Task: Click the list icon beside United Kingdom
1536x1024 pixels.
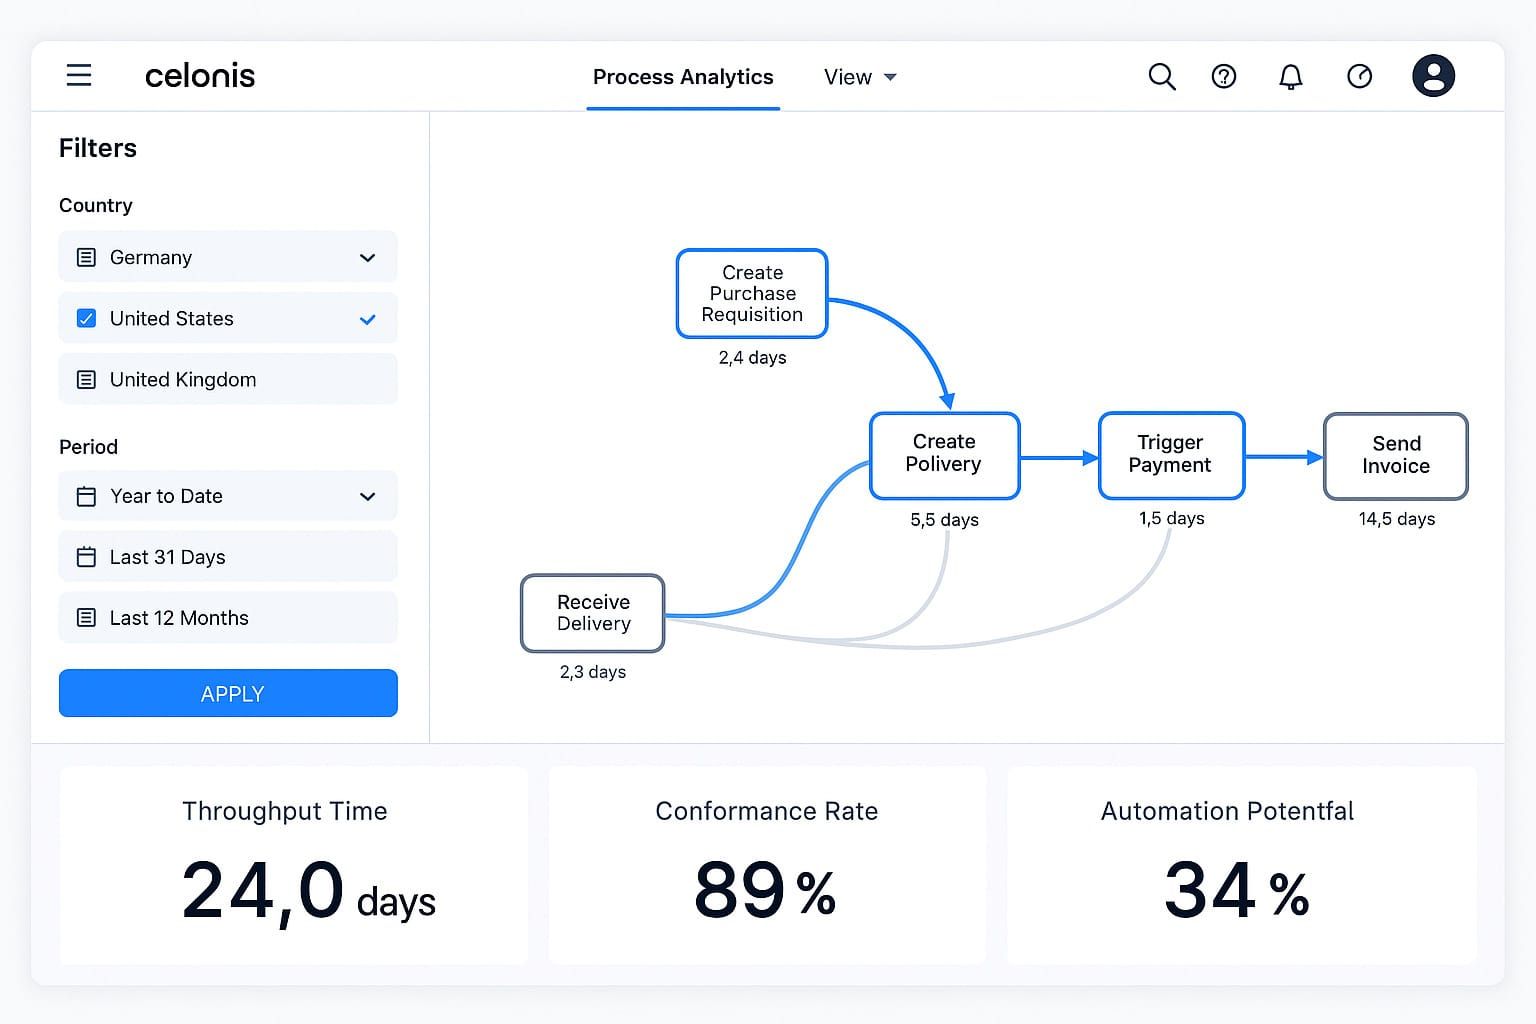Action: (87, 380)
